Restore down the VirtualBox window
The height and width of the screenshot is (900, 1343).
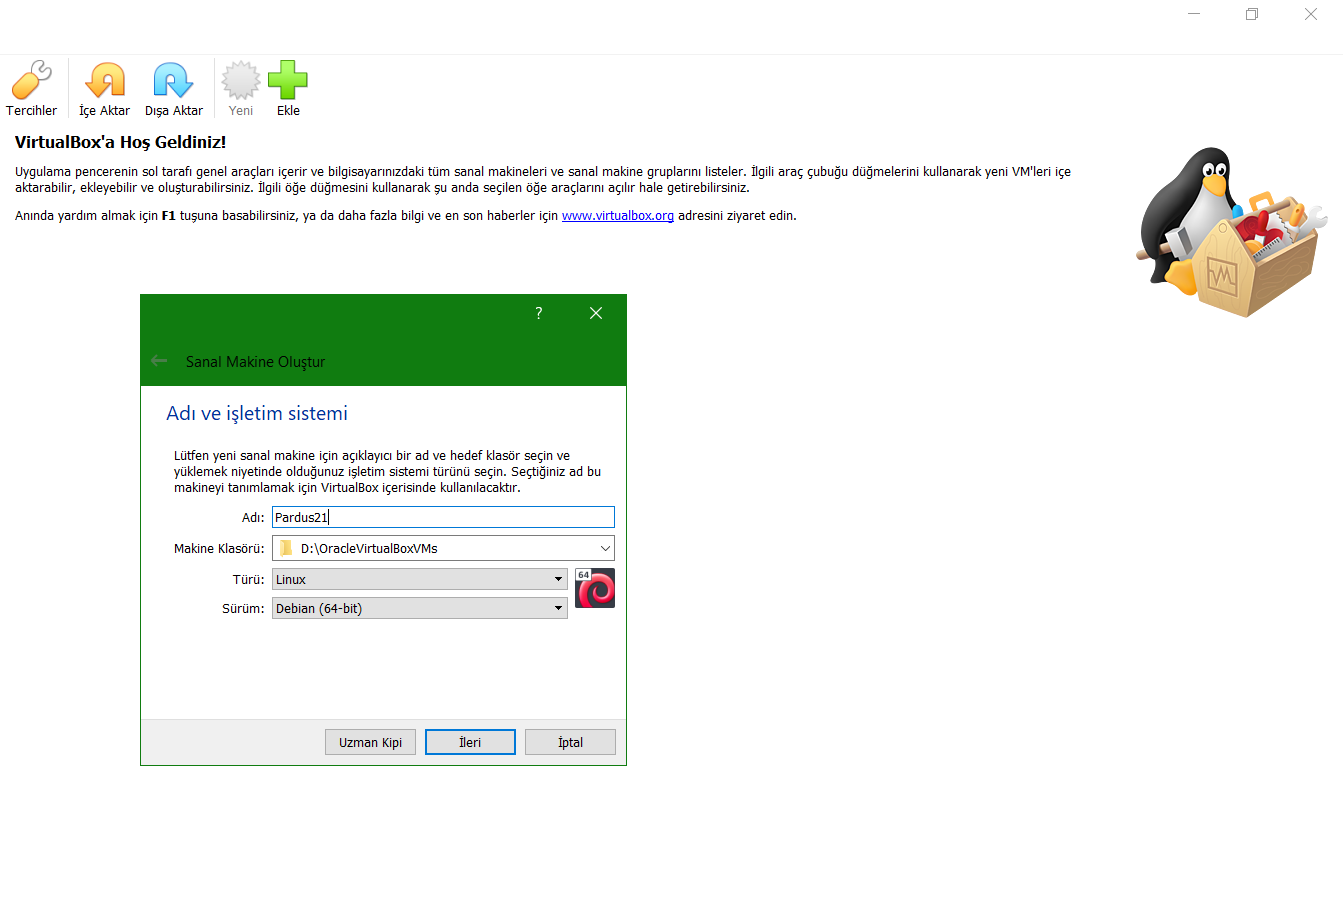click(x=1252, y=14)
